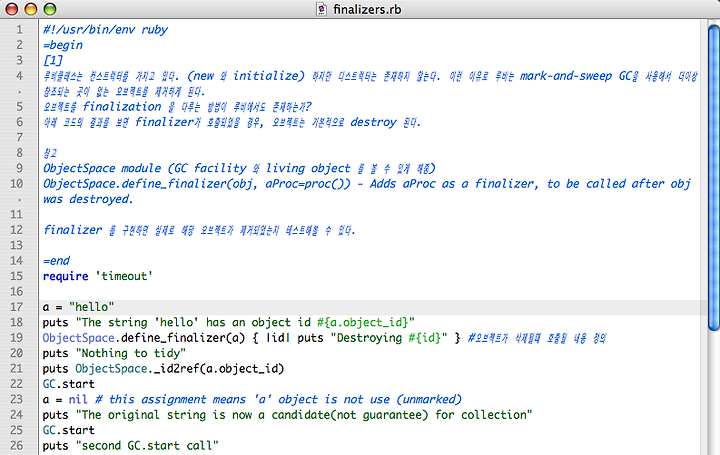Click 'mark-and-sweep' in the comment
Image resolution: width=720 pixels, height=455 pixels.
[566, 76]
